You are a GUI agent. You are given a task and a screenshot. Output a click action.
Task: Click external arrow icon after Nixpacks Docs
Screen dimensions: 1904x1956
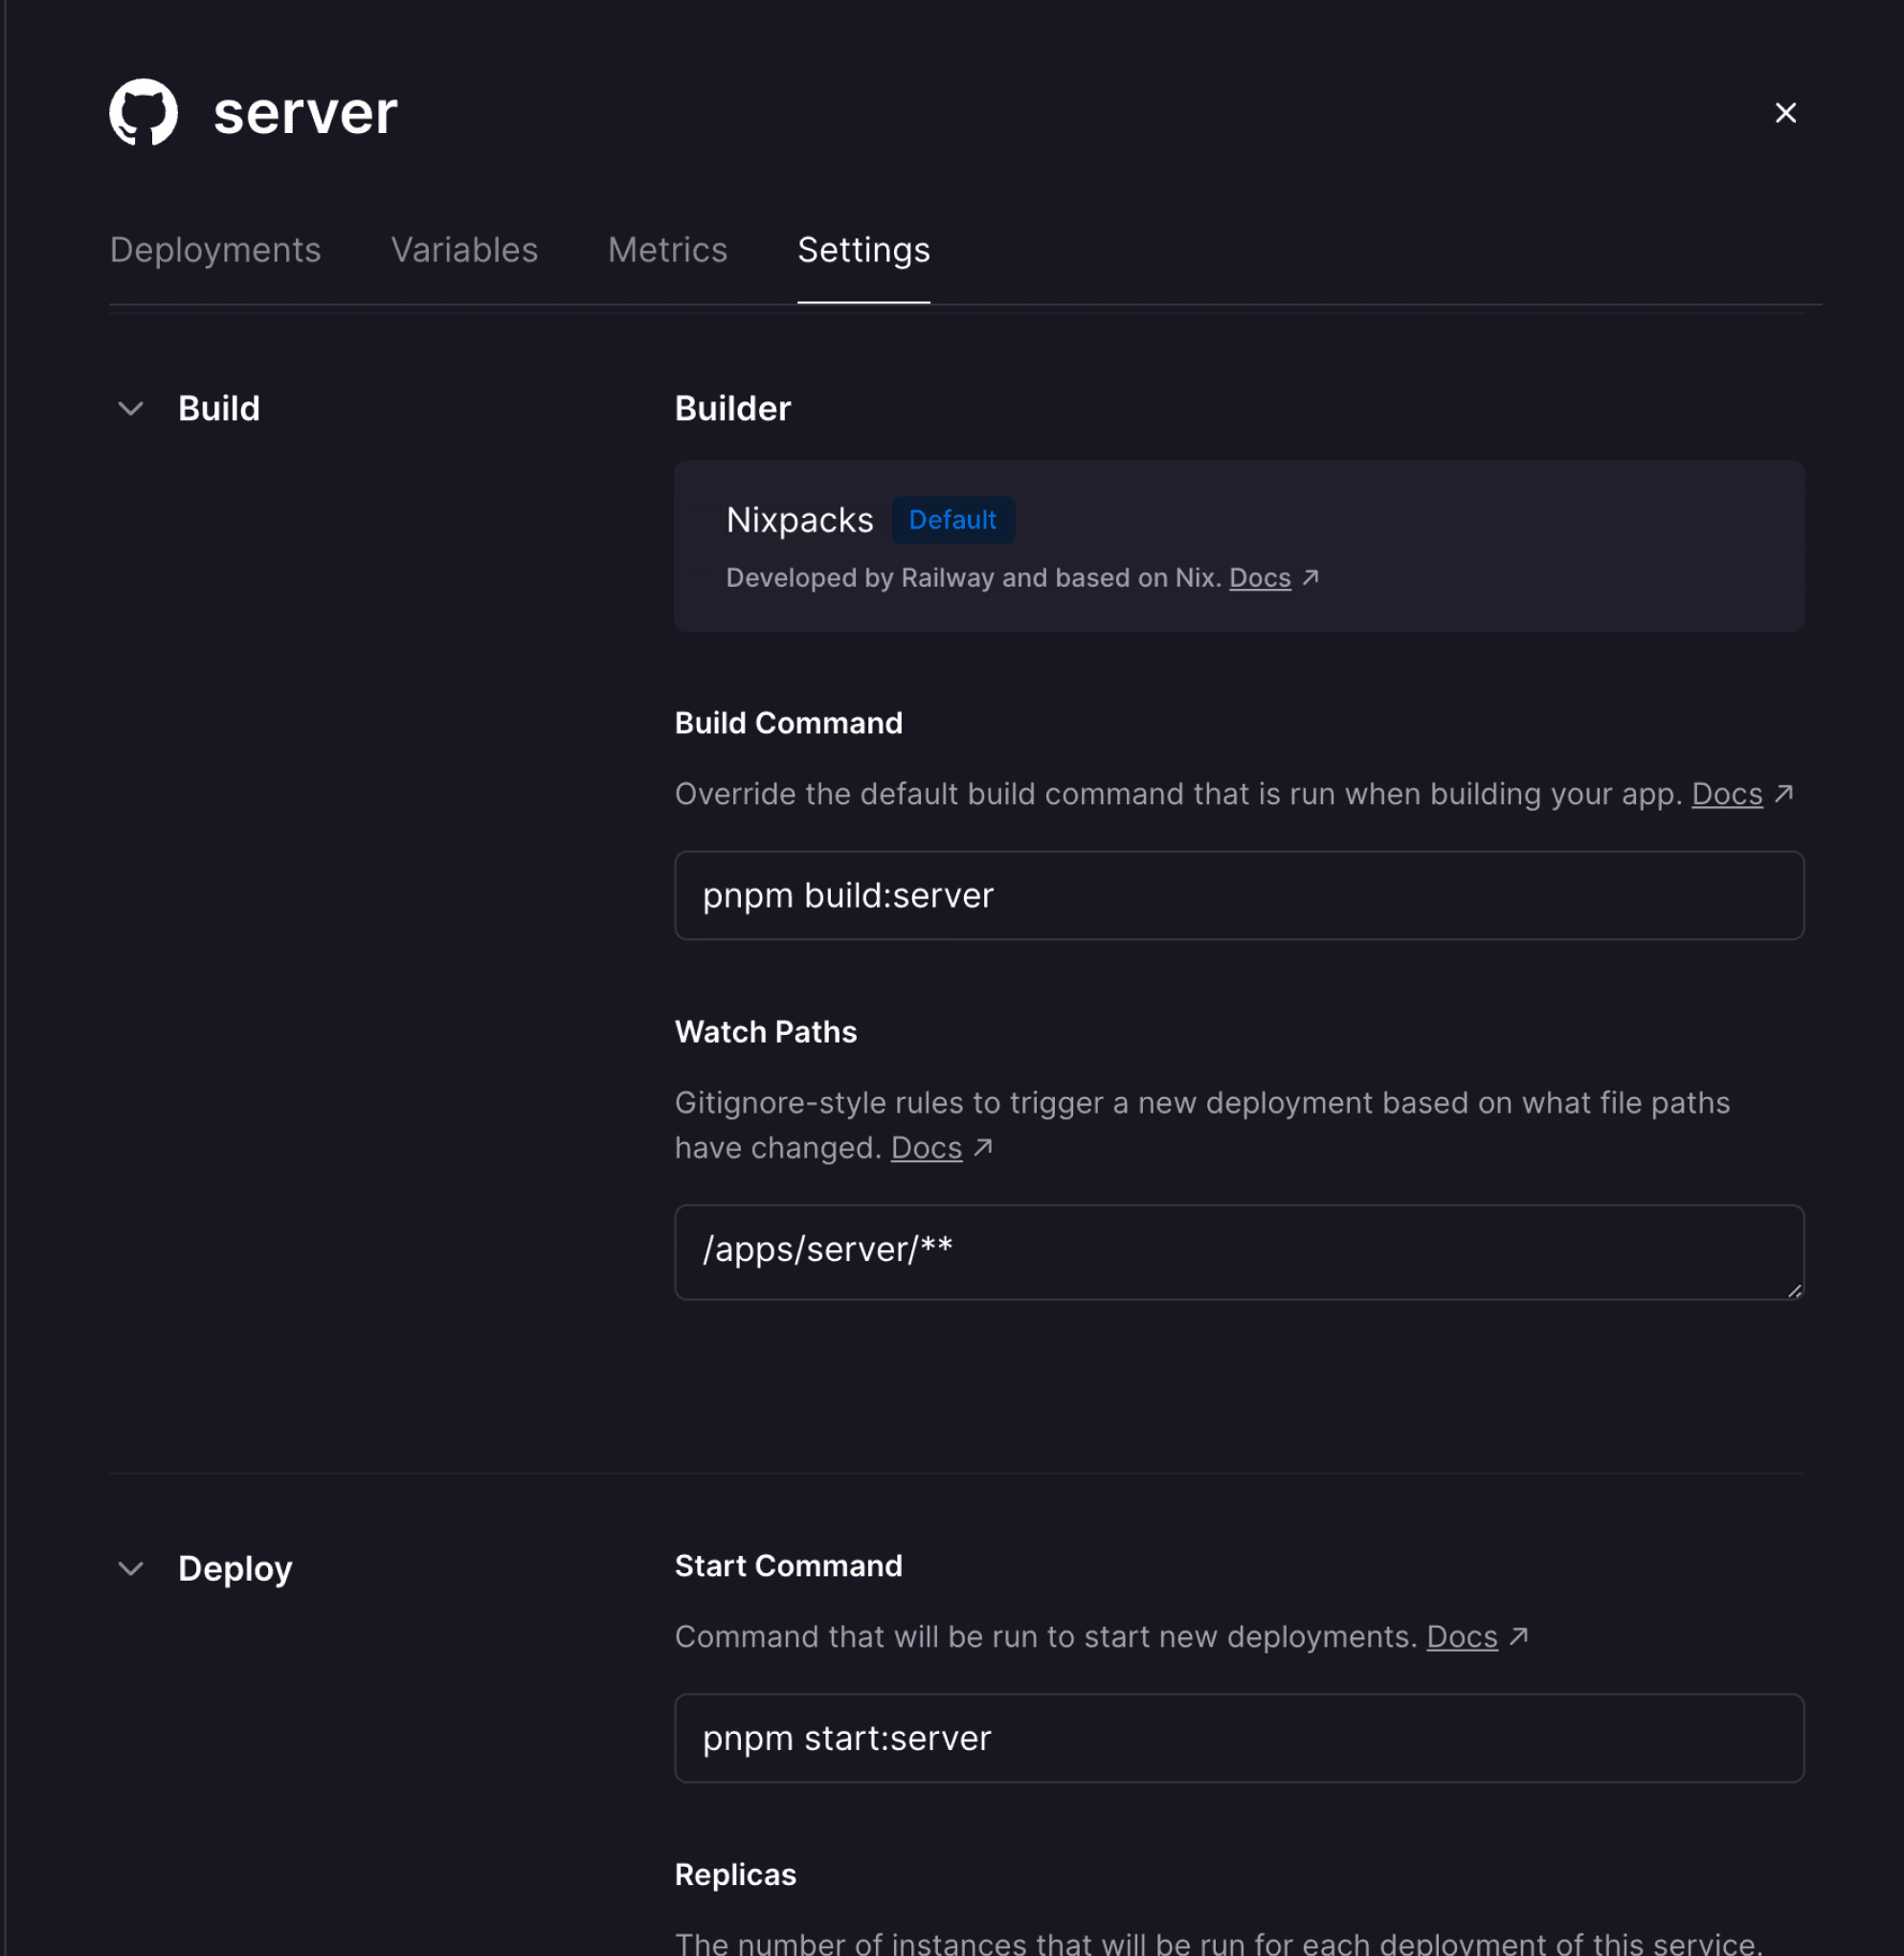(1310, 577)
